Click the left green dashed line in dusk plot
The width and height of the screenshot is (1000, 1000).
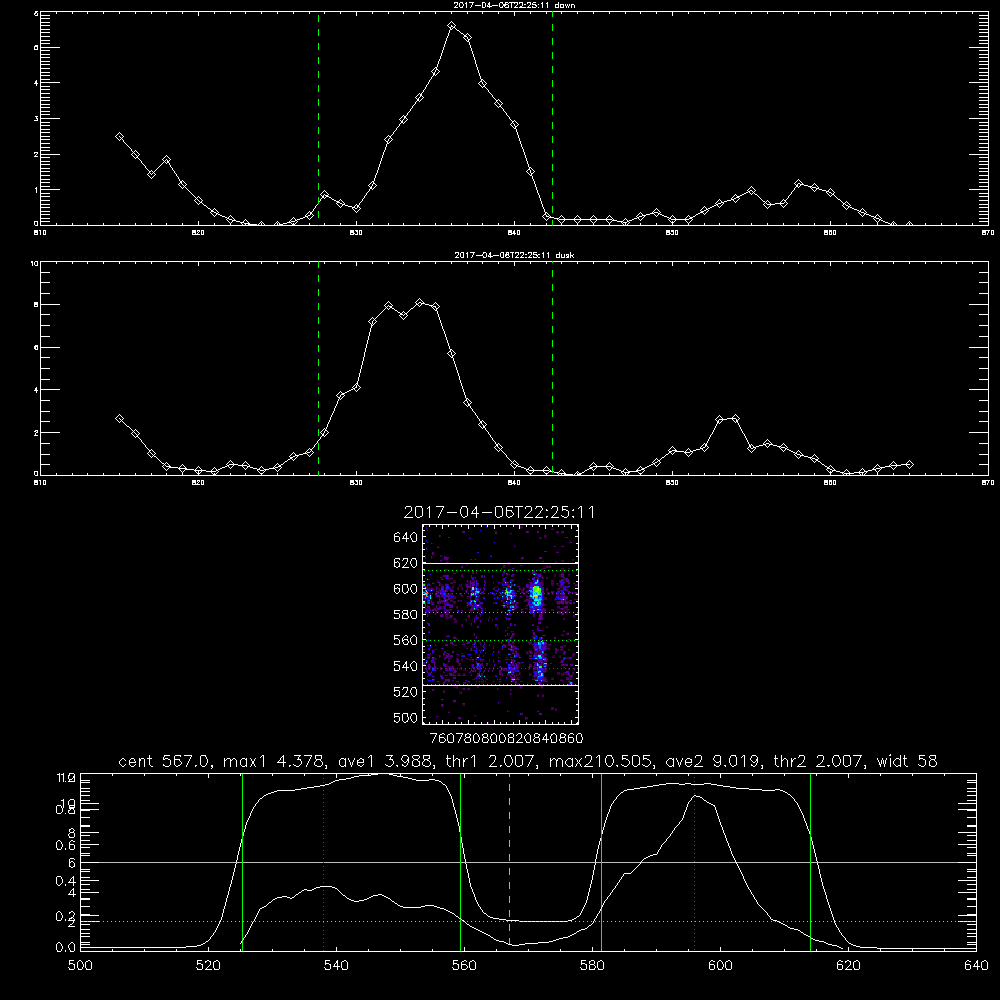click(318, 368)
